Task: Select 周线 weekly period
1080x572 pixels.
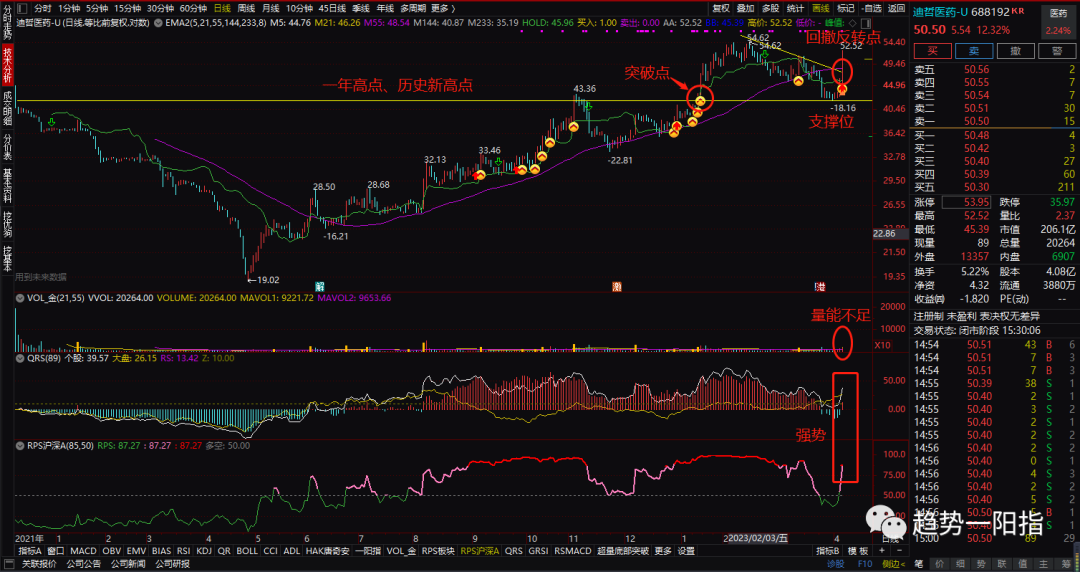Action: coord(247,8)
